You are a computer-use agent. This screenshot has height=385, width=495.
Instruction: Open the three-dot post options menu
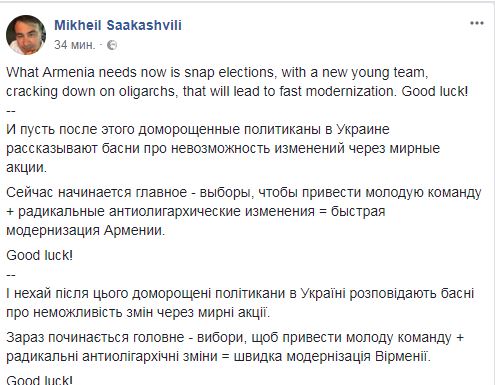tap(477, 23)
